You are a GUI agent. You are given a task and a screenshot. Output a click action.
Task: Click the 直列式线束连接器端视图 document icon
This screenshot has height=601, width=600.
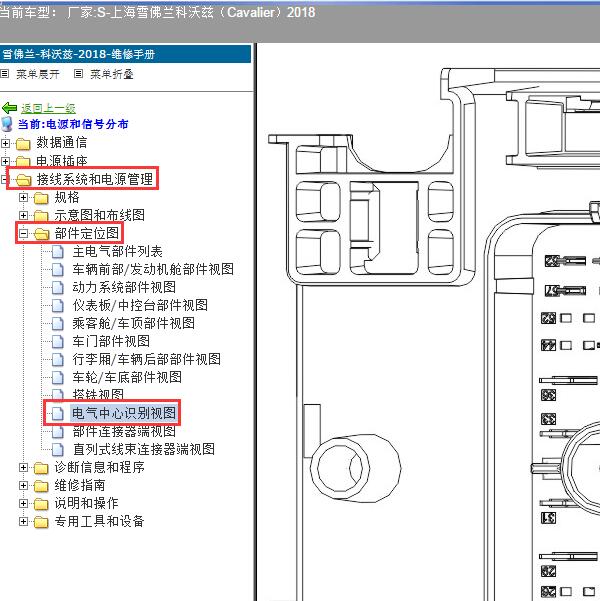pyautogui.click(x=58, y=449)
